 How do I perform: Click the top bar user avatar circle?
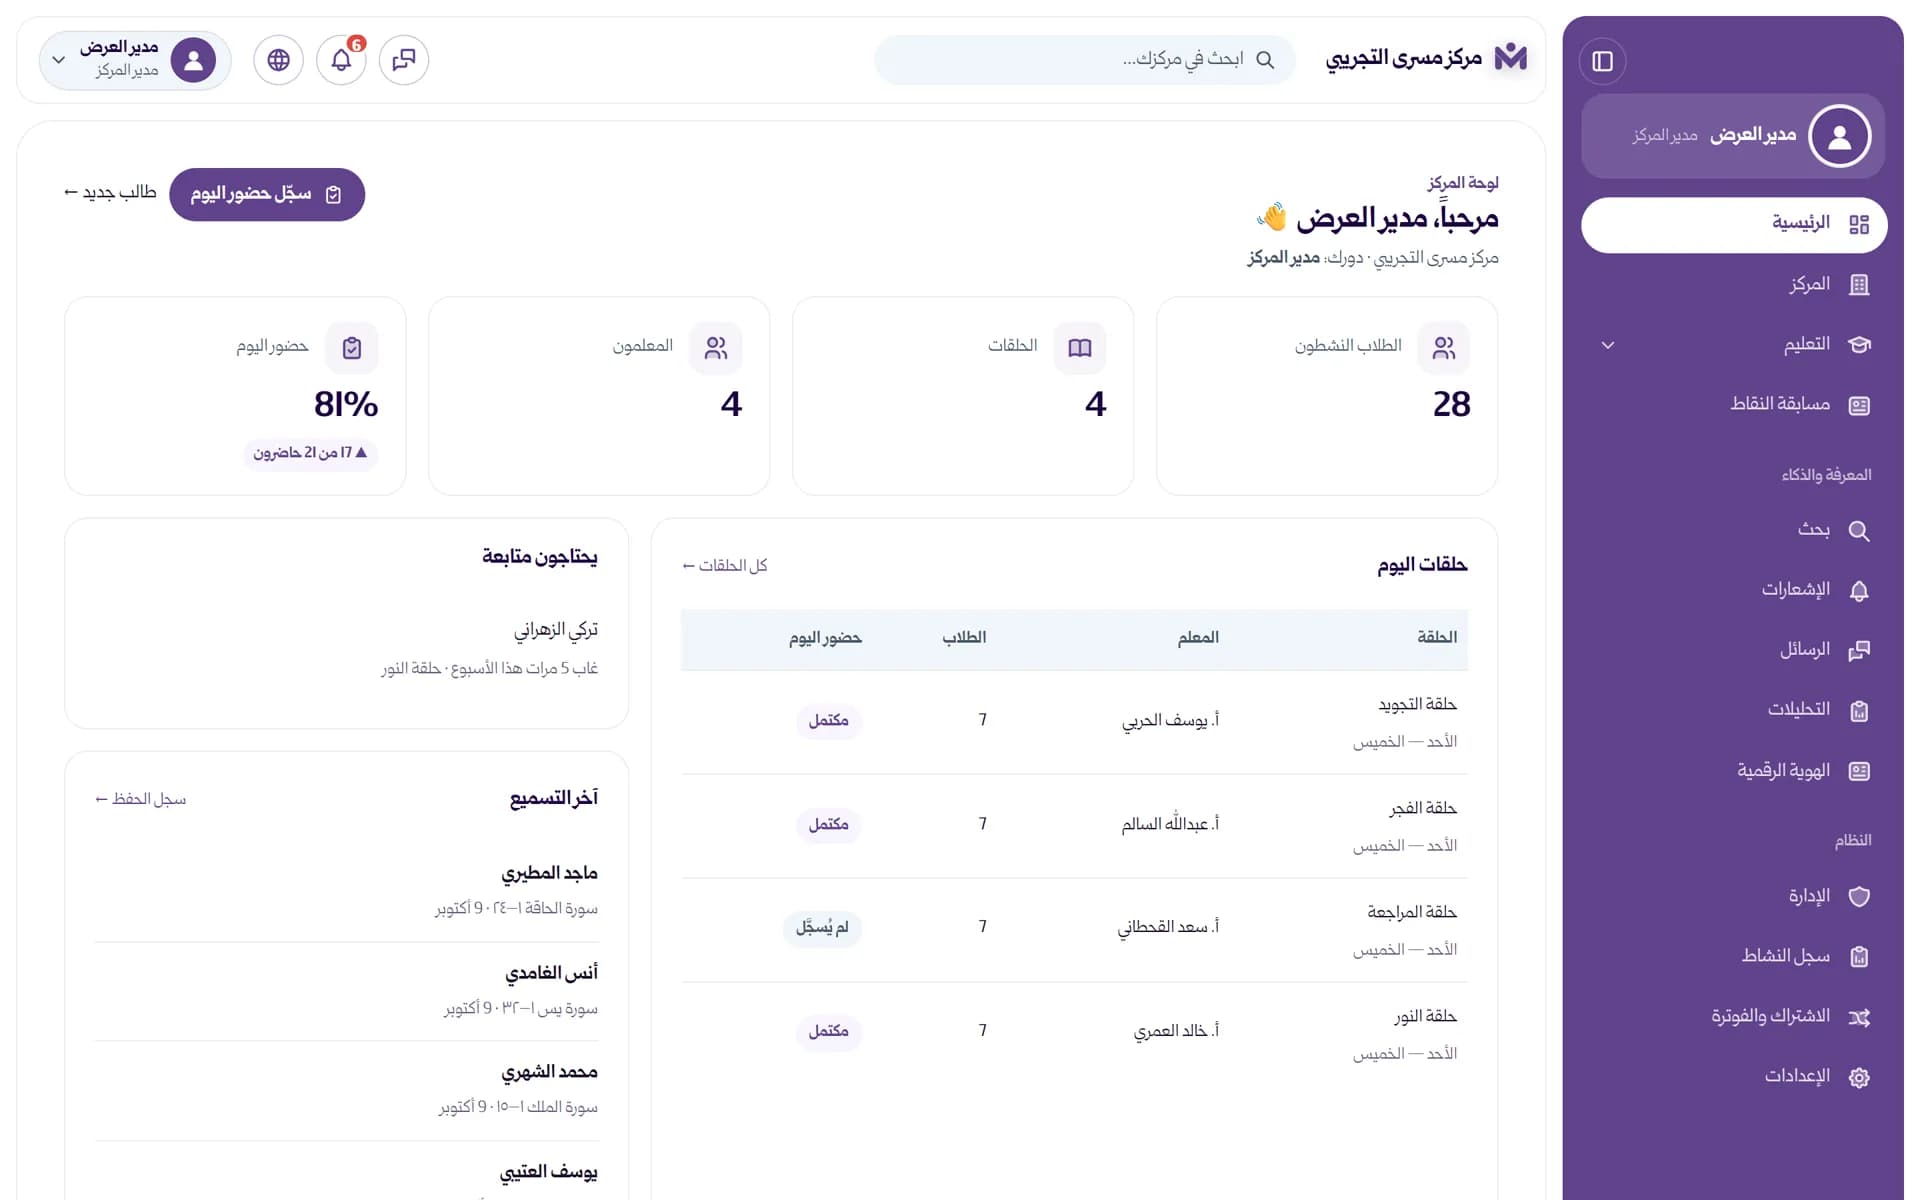tap(193, 60)
